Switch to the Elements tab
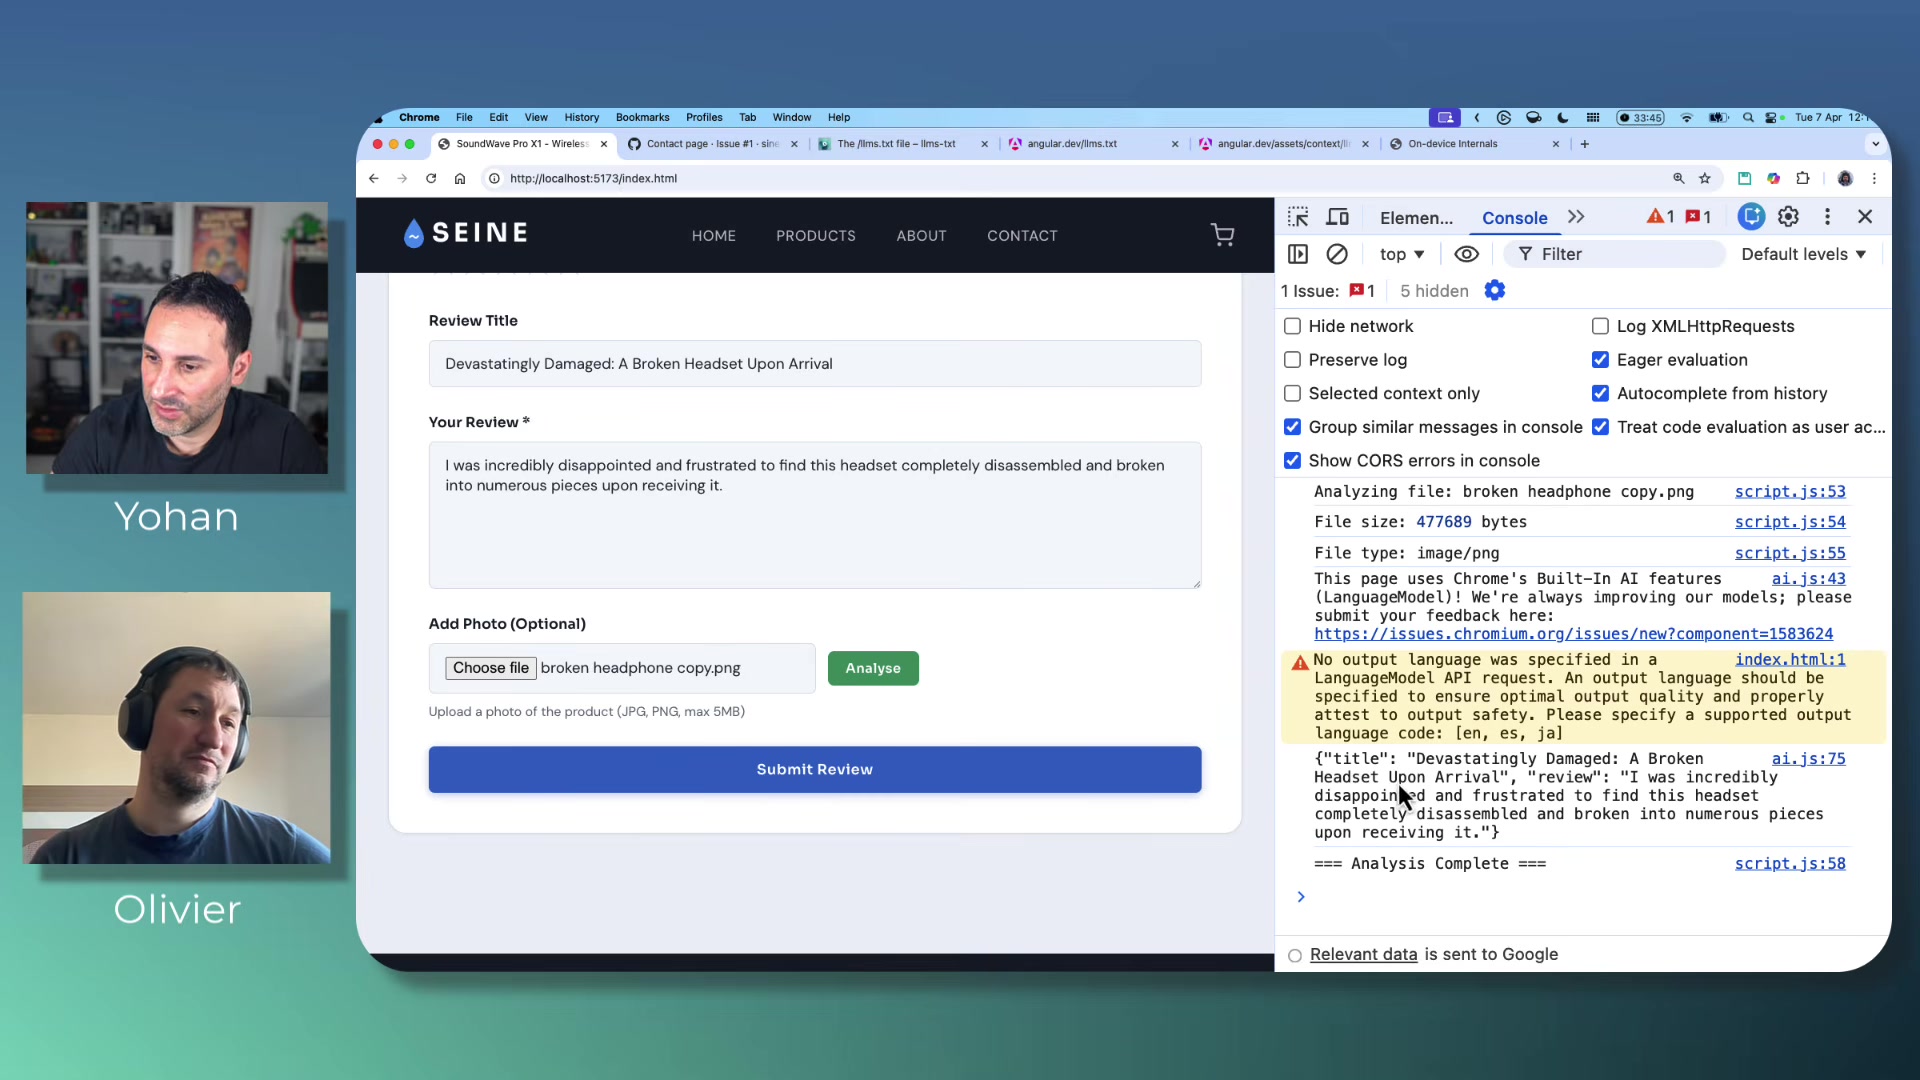Viewport: 1920px width, 1080px height. pos(1414,217)
